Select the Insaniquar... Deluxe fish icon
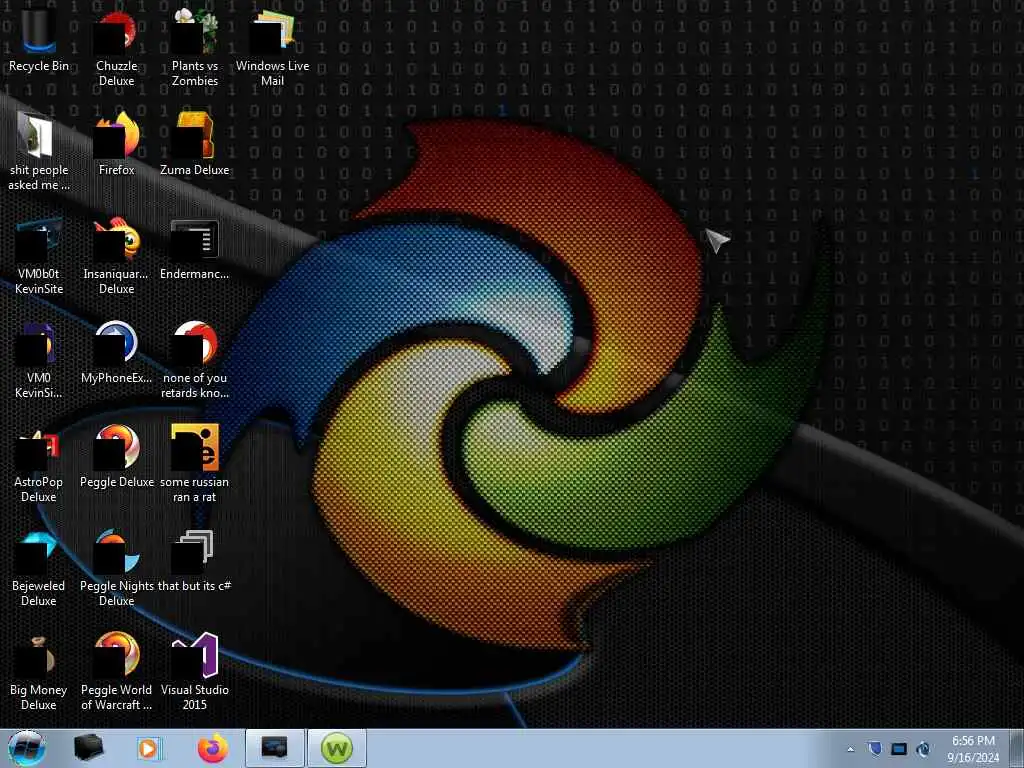Screen dimensions: 1024x768 coord(116,255)
